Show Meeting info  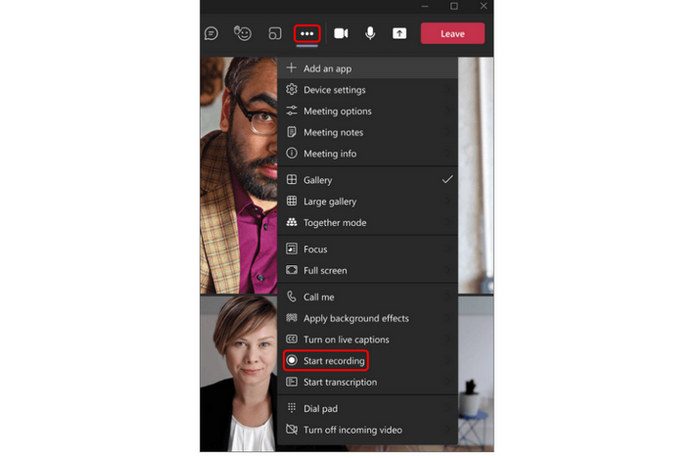coord(367,154)
